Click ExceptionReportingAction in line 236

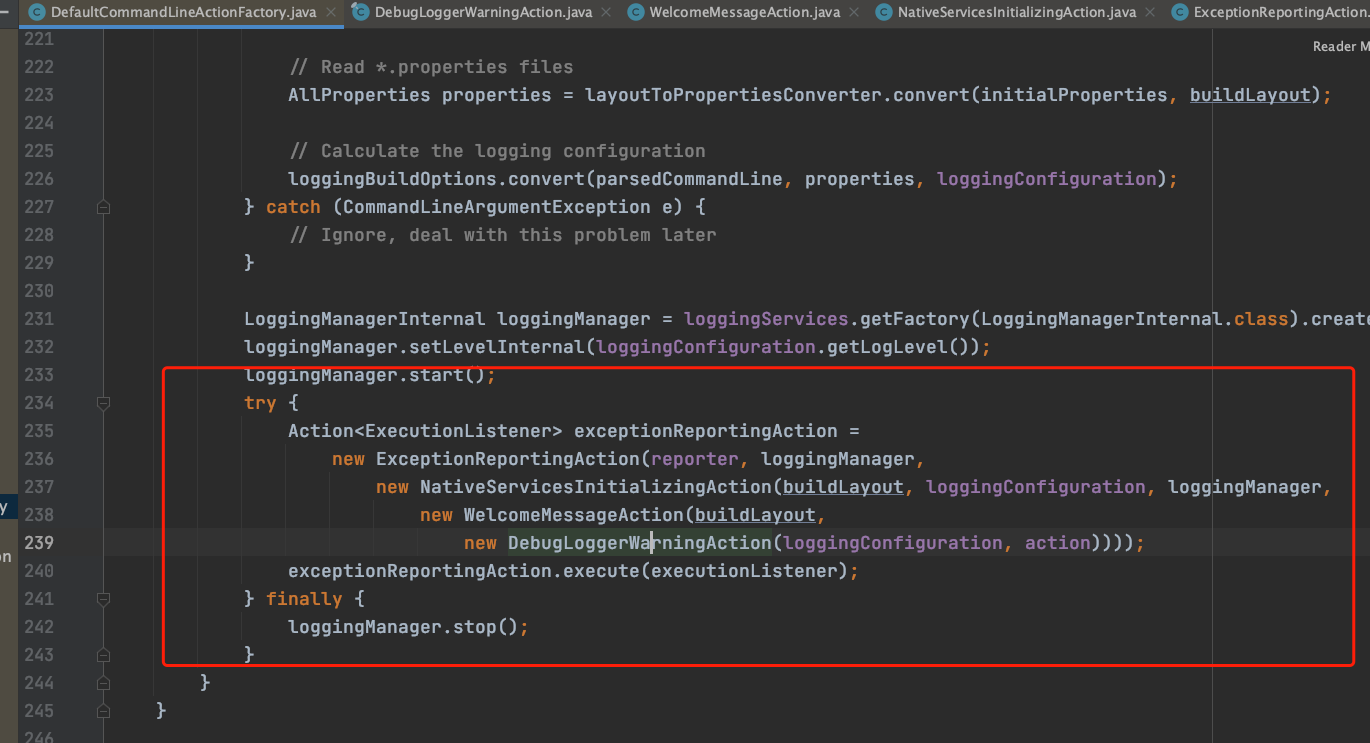click(508, 459)
